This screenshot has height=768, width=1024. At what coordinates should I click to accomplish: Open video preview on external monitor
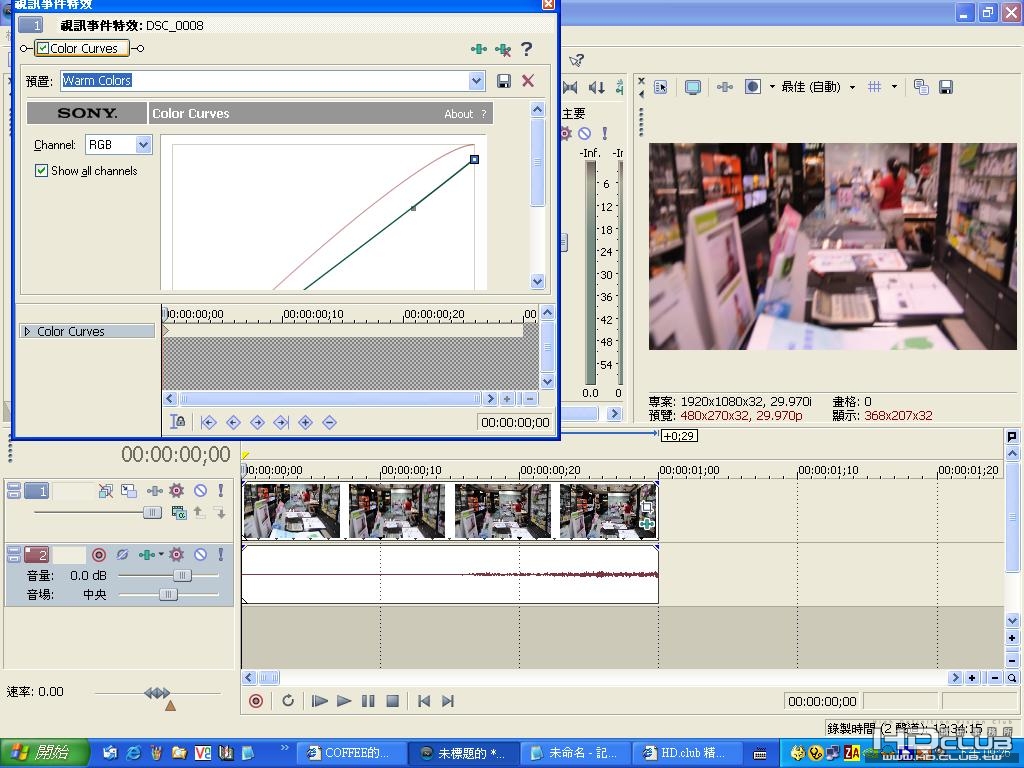click(x=692, y=87)
